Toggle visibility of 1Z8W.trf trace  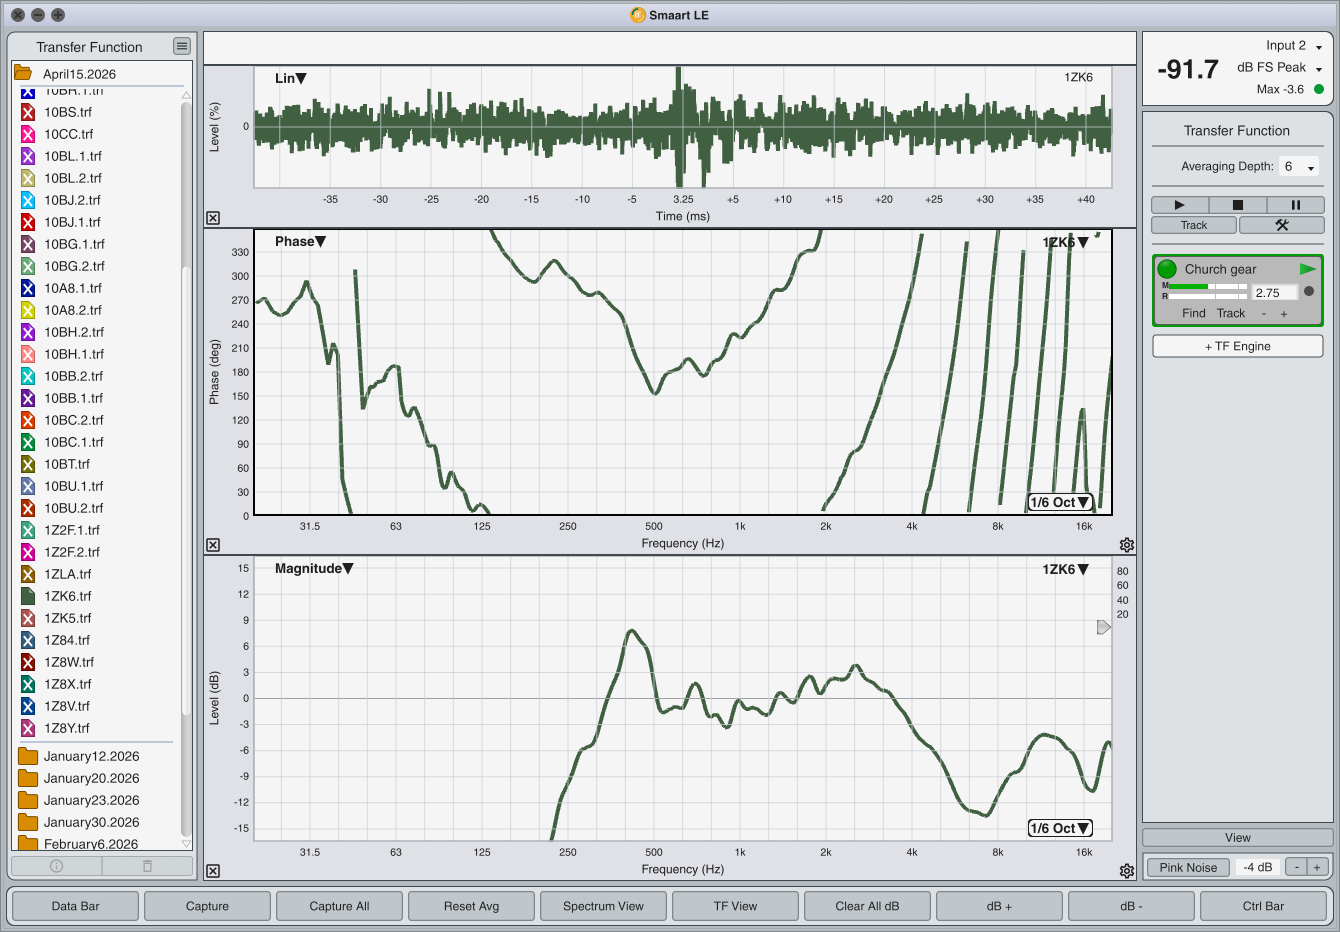(x=28, y=662)
